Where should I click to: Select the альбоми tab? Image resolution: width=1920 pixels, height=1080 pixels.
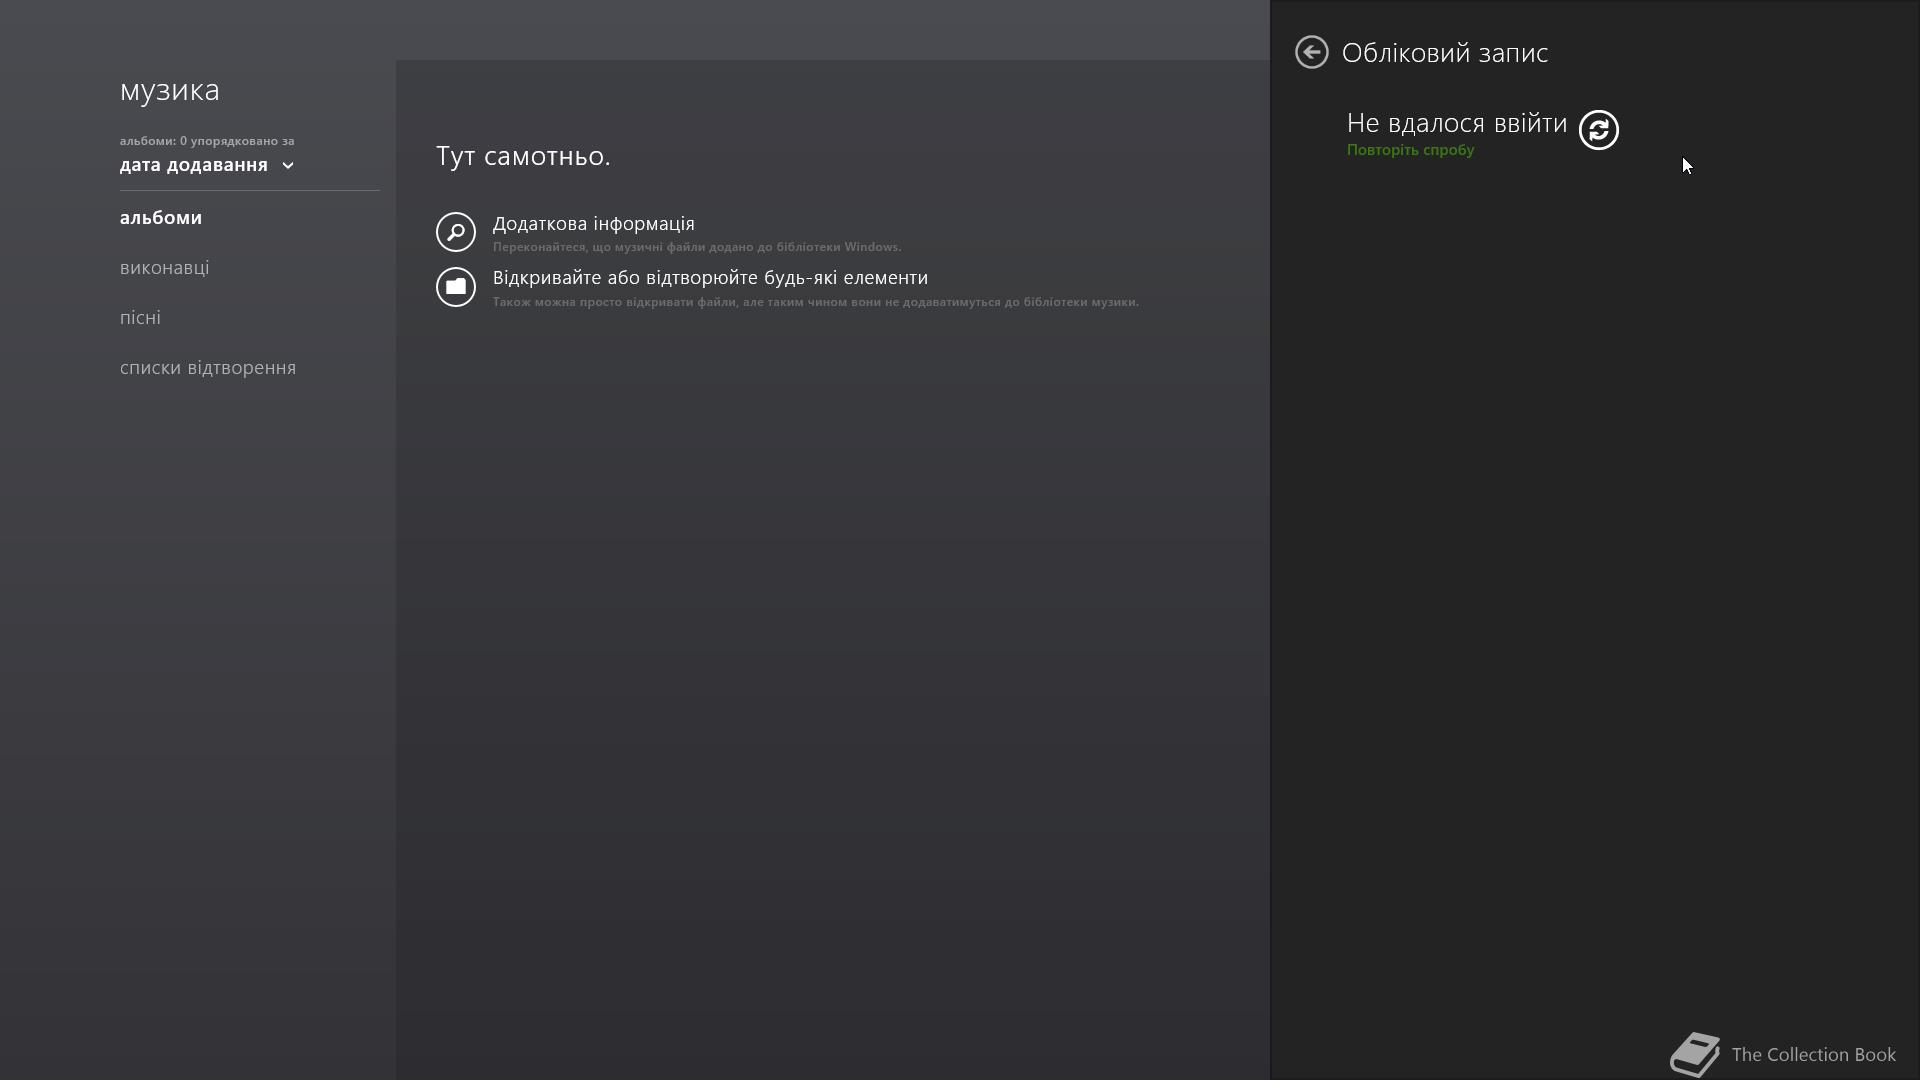click(x=161, y=218)
